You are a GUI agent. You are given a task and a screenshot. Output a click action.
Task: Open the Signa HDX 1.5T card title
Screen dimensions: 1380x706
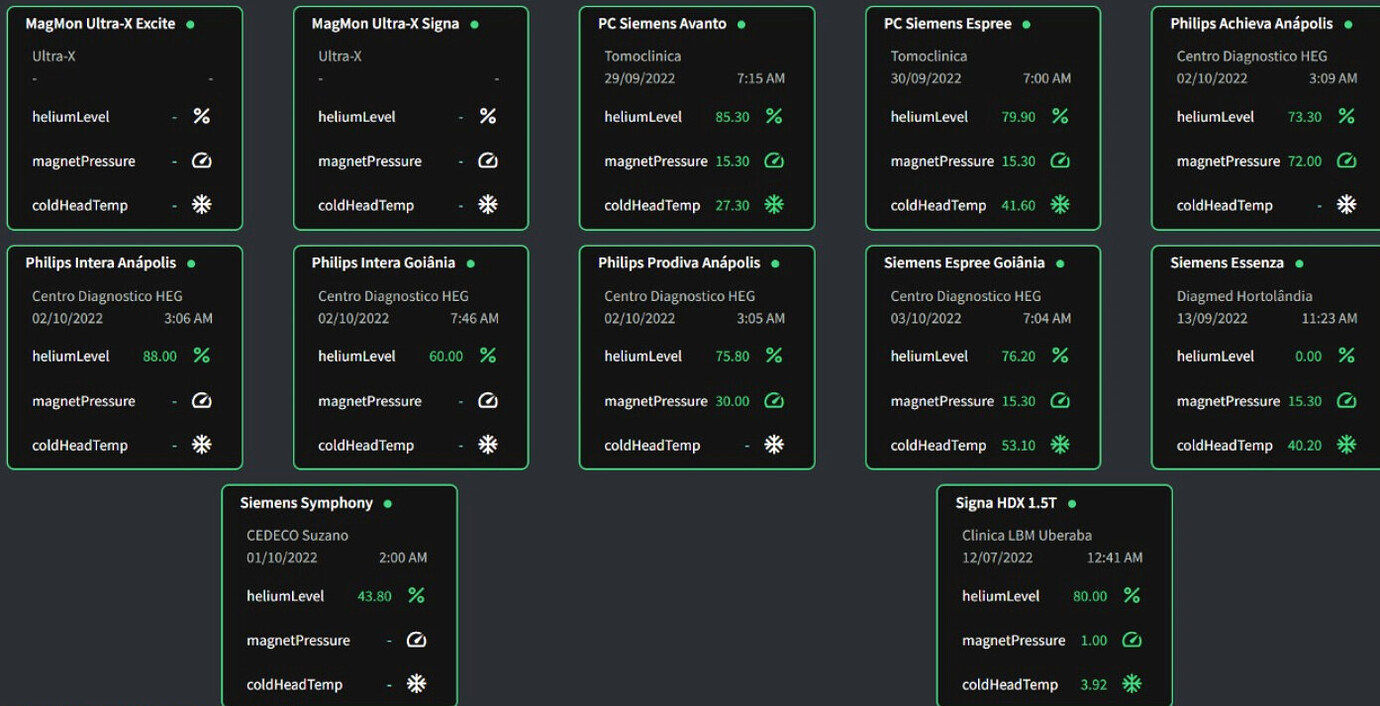coord(1006,503)
